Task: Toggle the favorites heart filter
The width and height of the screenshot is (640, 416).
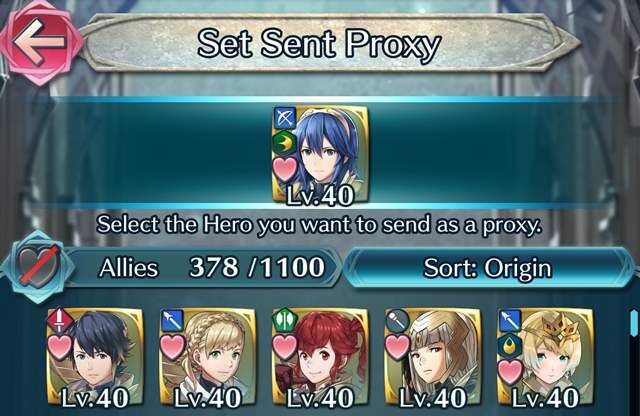Action: [38, 267]
